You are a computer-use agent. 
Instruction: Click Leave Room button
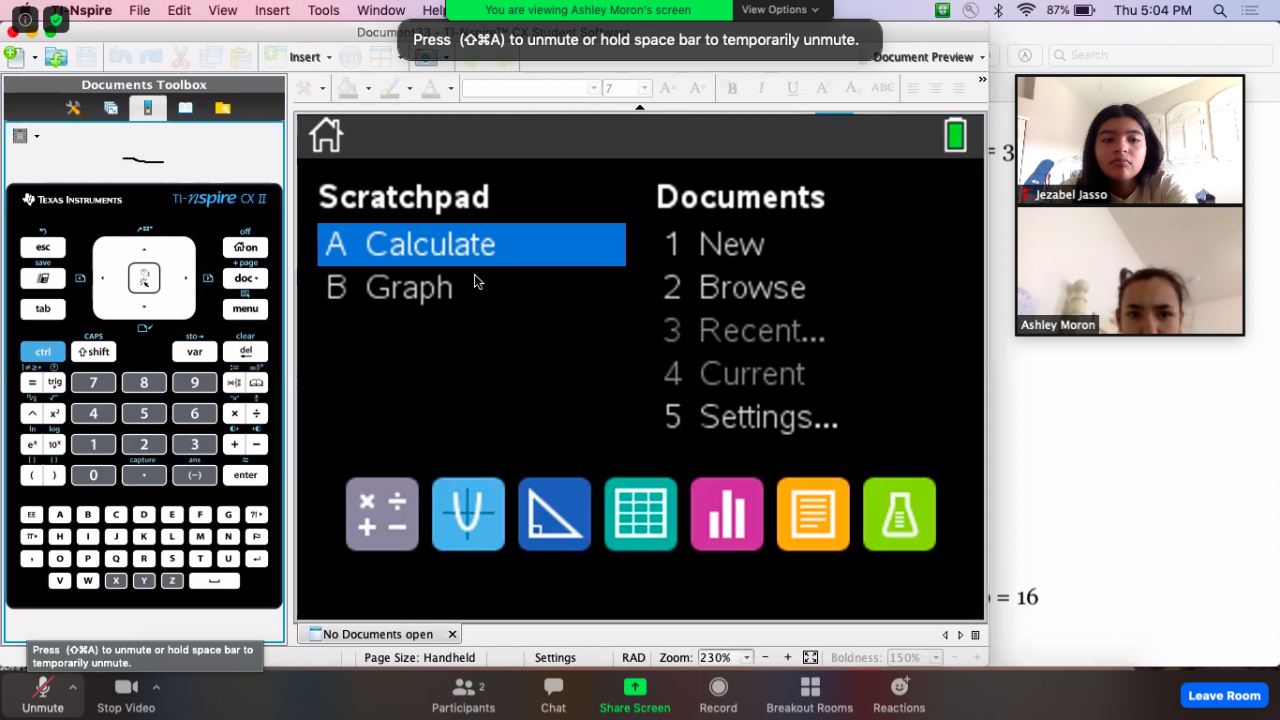pyautogui.click(x=1224, y=695)
